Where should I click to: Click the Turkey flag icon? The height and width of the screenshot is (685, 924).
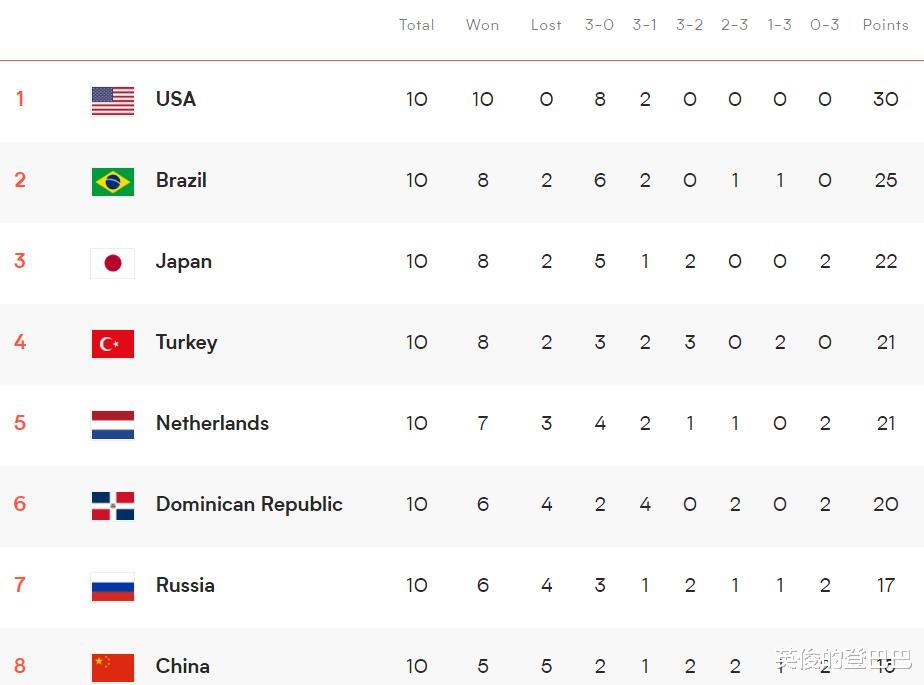coord(113,344)
